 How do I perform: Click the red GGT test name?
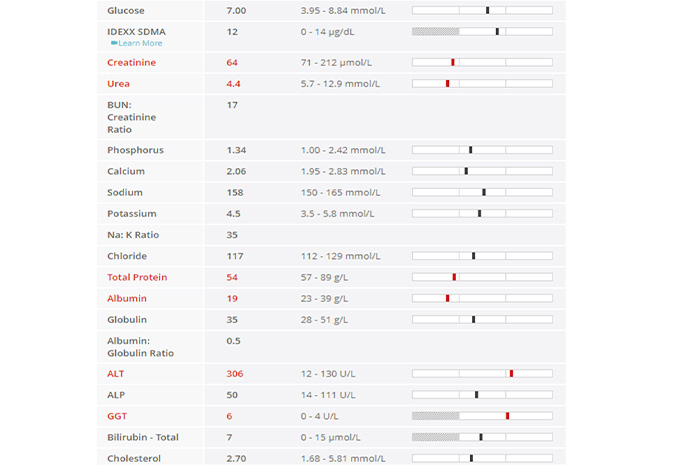(117, 416)
